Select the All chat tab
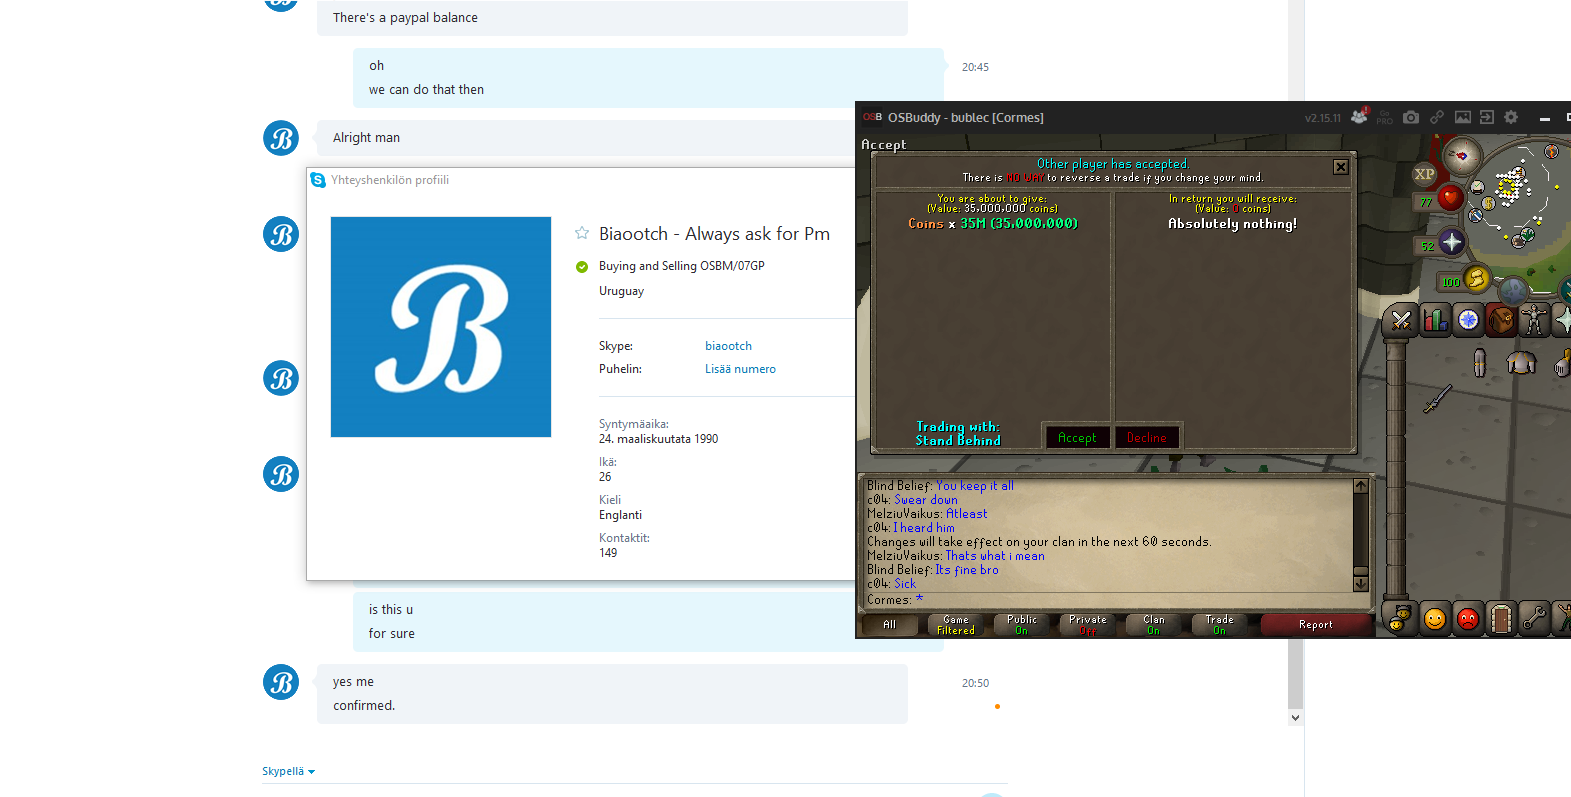The image size is (1571, 797). (x=889, y=625)
